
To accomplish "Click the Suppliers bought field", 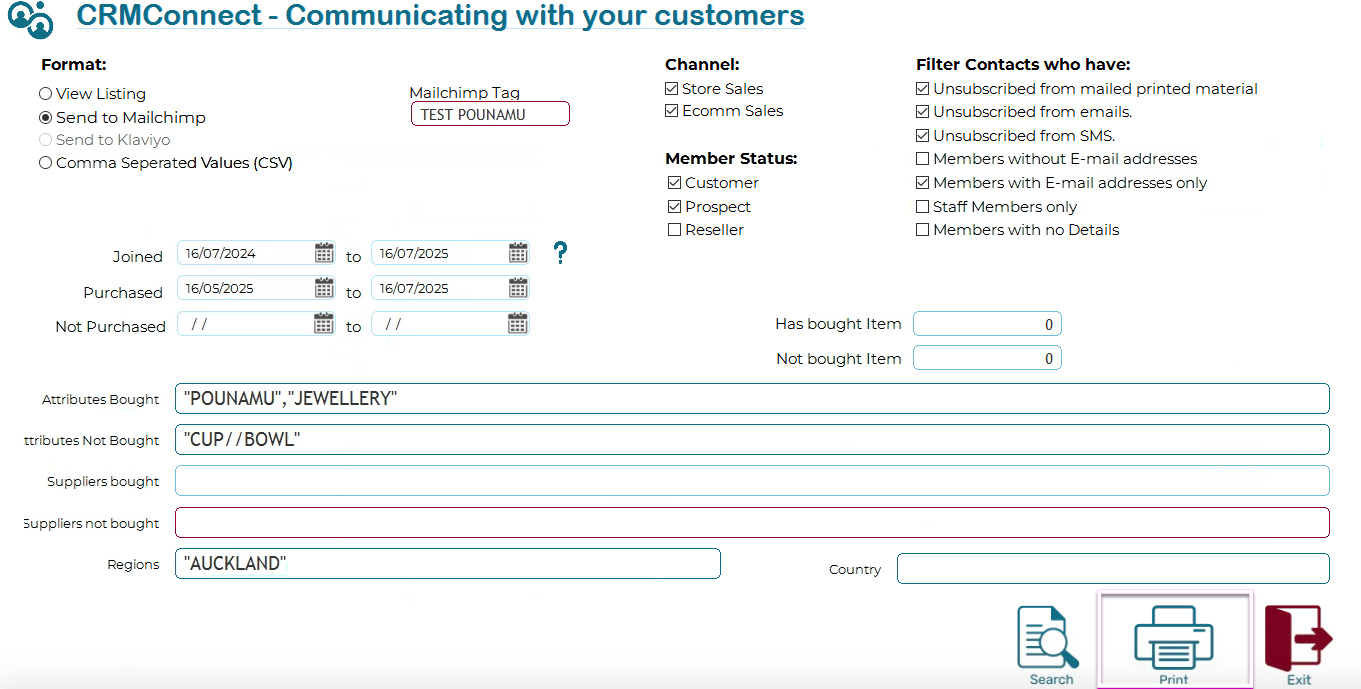I will pyautogui.click(x=752, y=480).
